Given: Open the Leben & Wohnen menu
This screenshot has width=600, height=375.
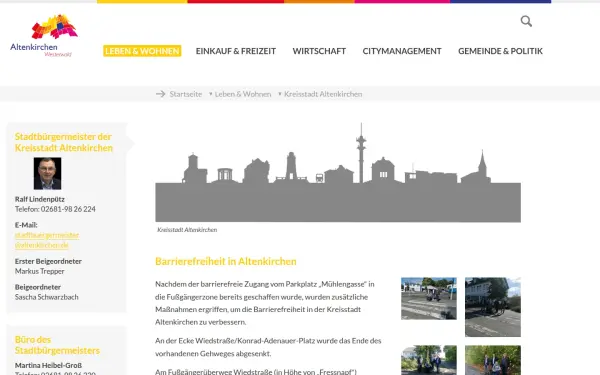Looking at the screenshot, I should pyautogui.click(x=142, y=51).
